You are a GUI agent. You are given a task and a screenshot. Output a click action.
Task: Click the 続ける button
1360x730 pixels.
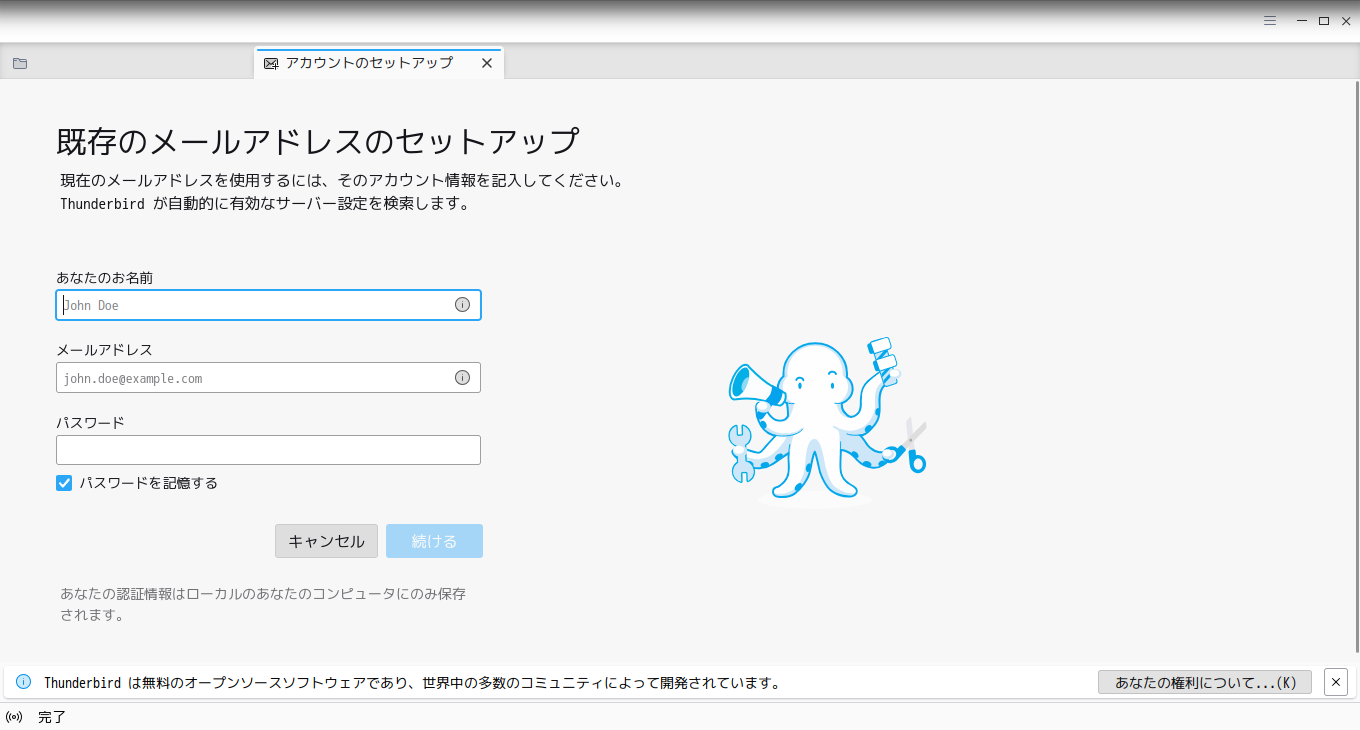(434, 541)
